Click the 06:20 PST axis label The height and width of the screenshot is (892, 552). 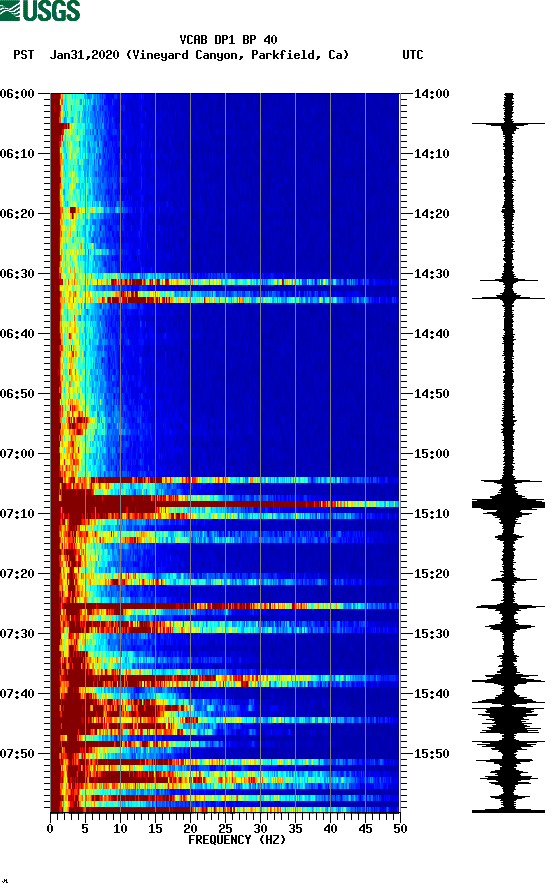click(x=17, y=213)
